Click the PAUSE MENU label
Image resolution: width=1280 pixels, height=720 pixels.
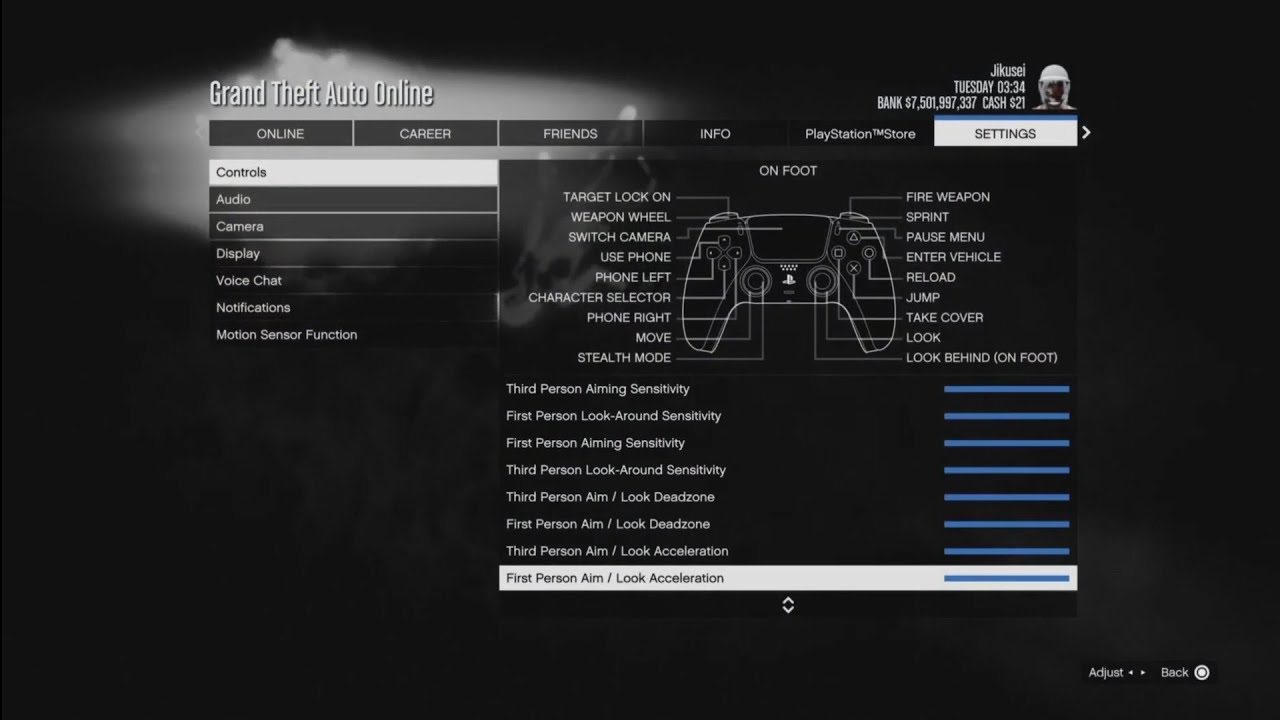[x=945, y=237]
